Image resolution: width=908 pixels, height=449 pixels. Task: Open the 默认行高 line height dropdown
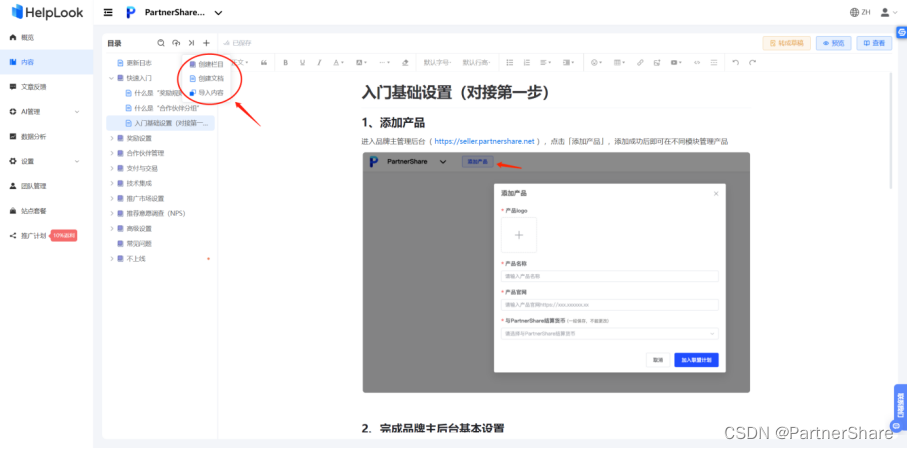(x=476, y=63)
